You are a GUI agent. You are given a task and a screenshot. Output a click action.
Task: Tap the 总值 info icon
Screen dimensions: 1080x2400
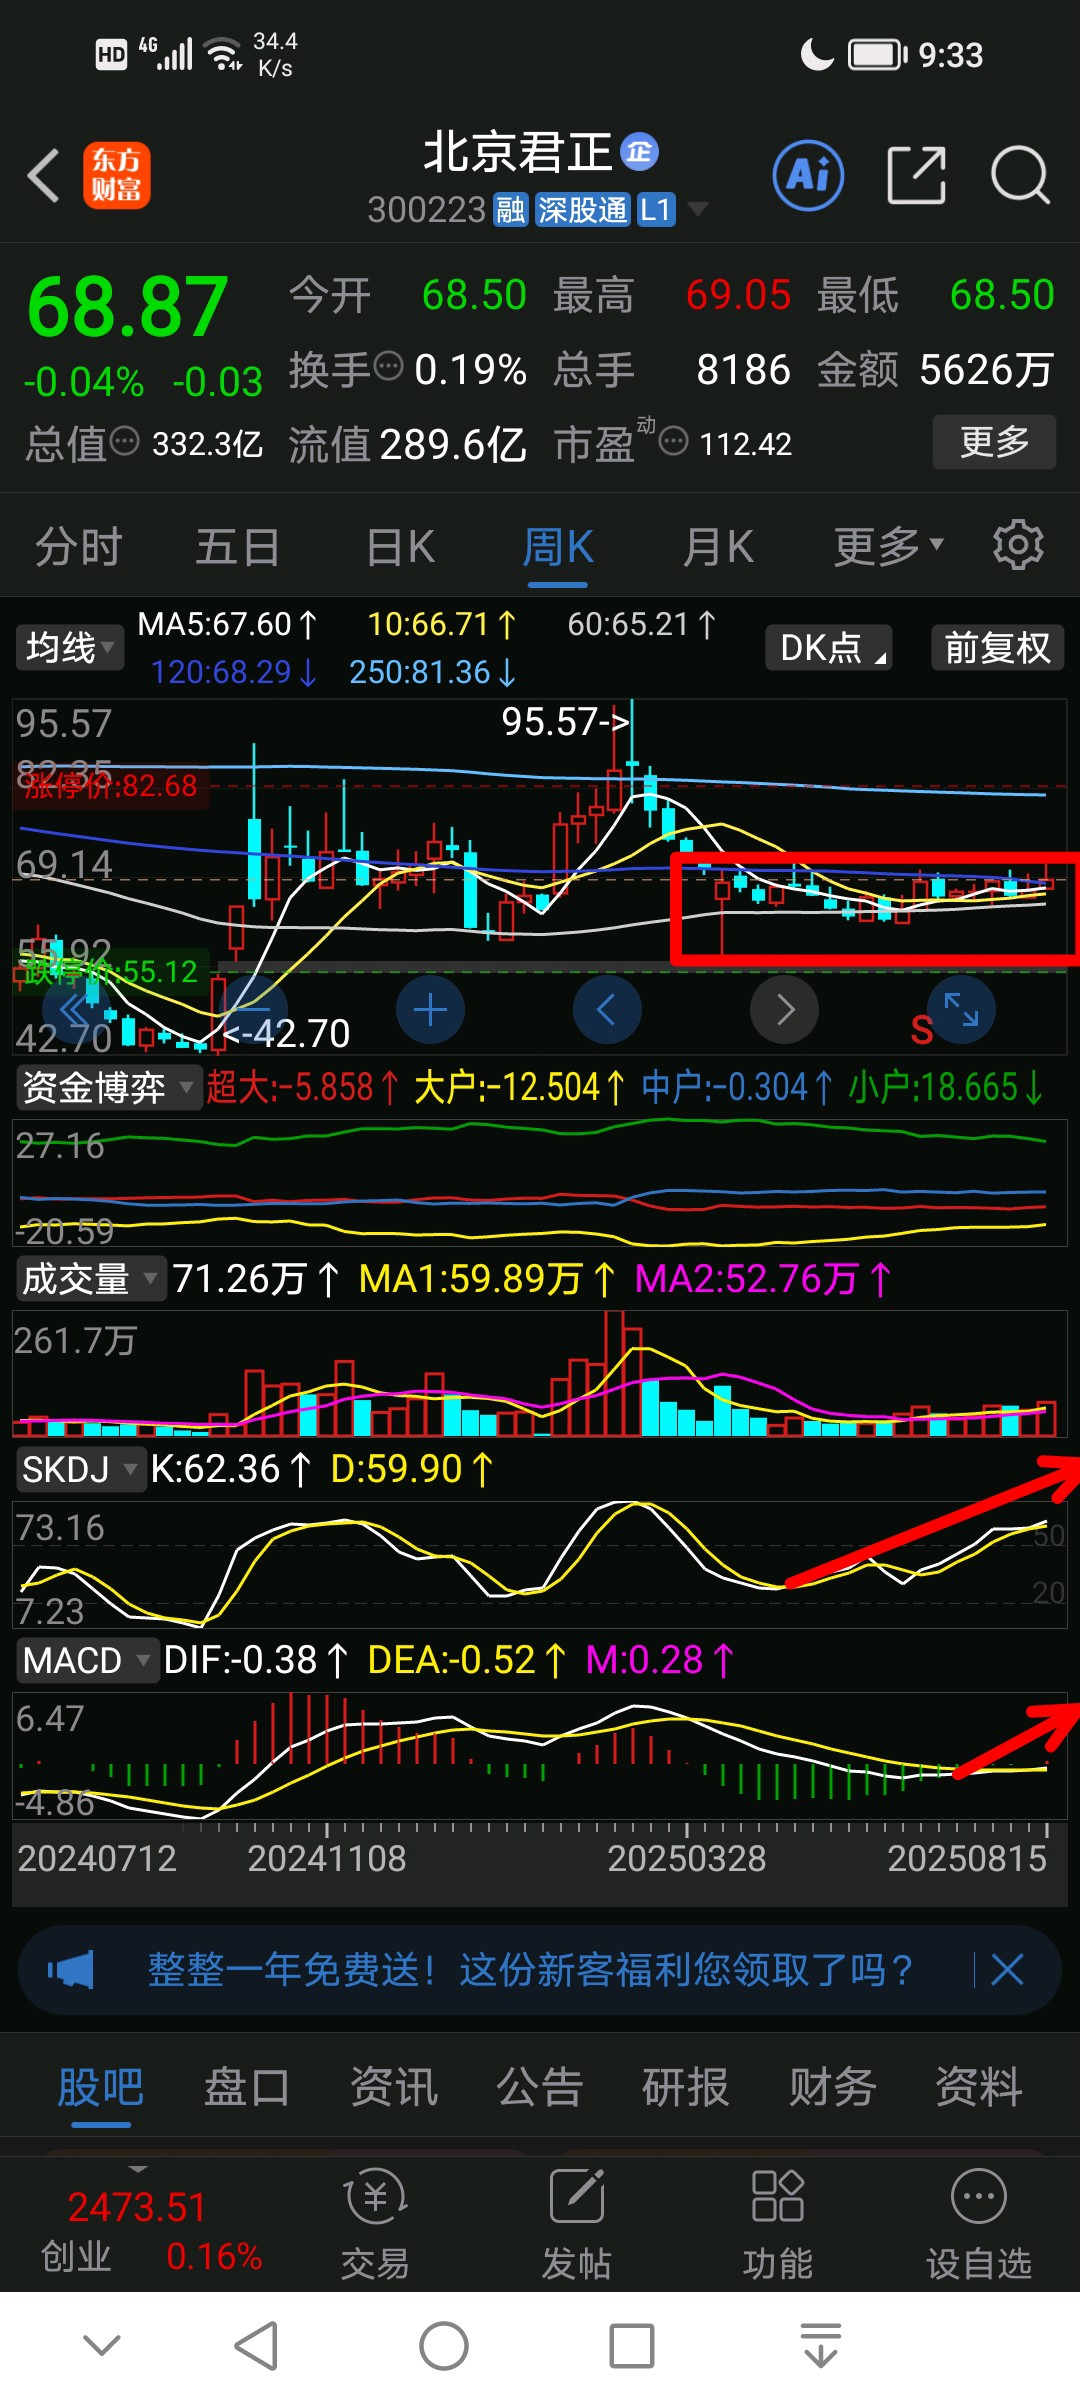coord(124,441)
